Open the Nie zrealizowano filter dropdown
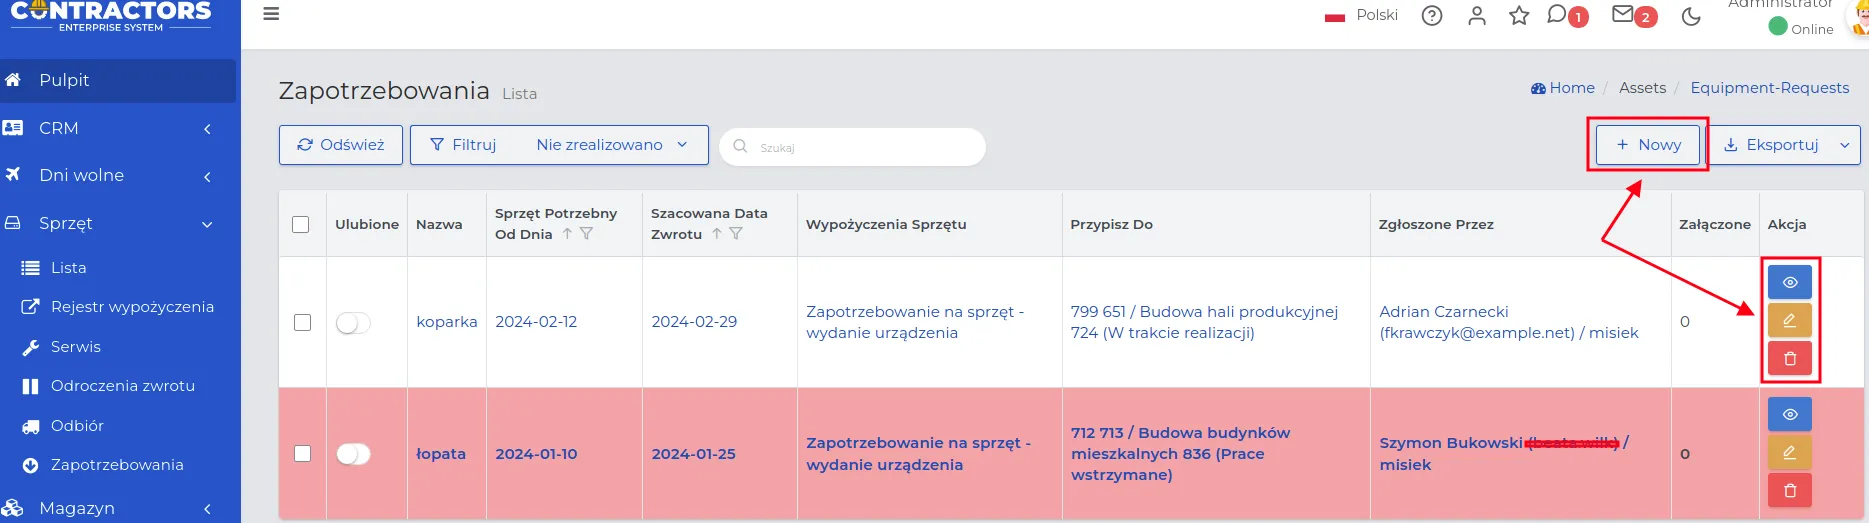Screen dimensions: 1869x523 tap(611, 145)
